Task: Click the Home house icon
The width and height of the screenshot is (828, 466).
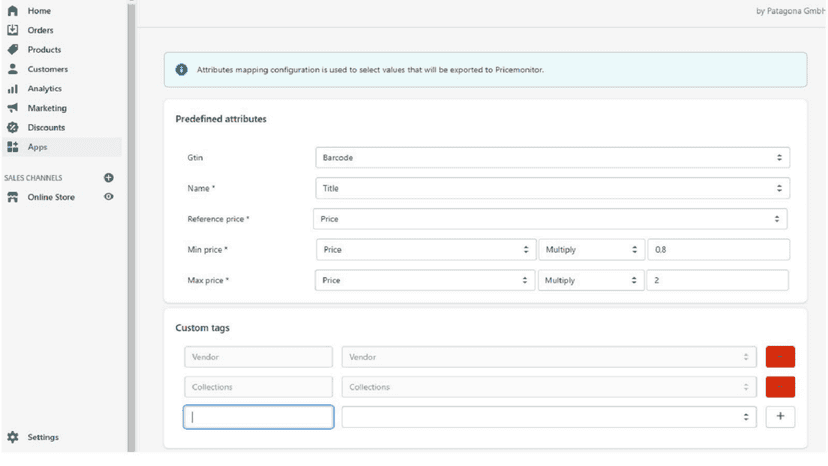Action: pyautogui.click(x=13, y=11)
